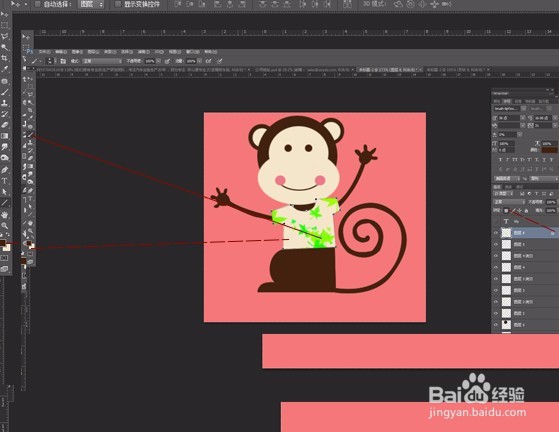This screenshot has height=432, width=559.
Task: Hide 图层 3 拷贝 with its eye icon
Action: (496, 279)
